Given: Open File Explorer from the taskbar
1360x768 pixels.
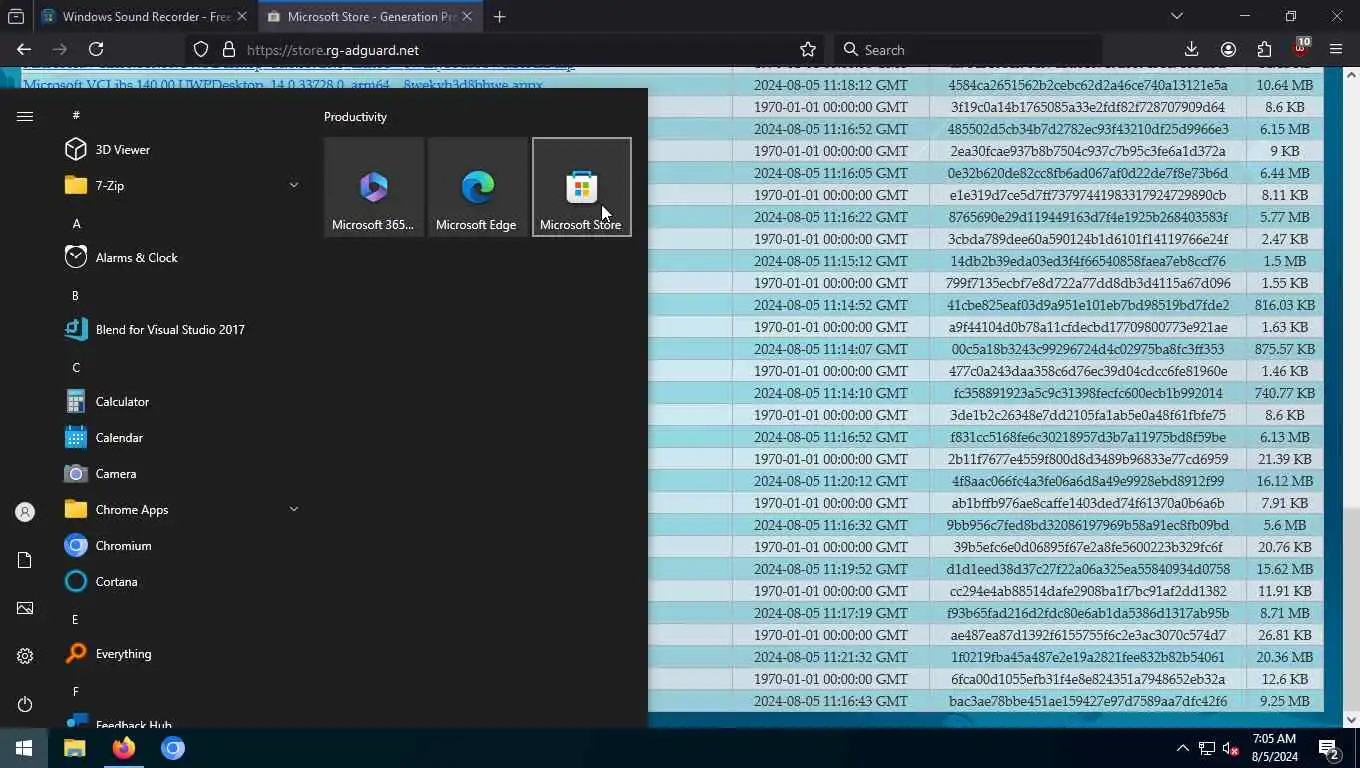Looking at the screenshot, I should (x=75, y=748).
